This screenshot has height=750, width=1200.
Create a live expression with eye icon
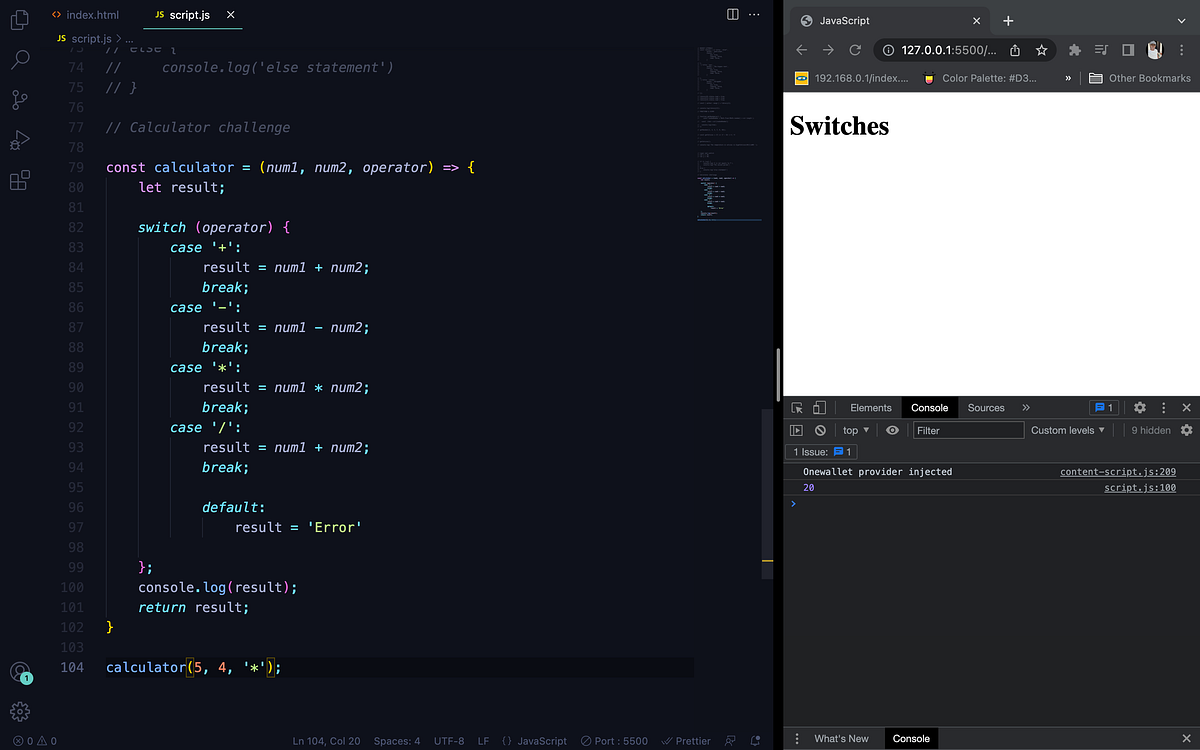[x=893, y=430]
